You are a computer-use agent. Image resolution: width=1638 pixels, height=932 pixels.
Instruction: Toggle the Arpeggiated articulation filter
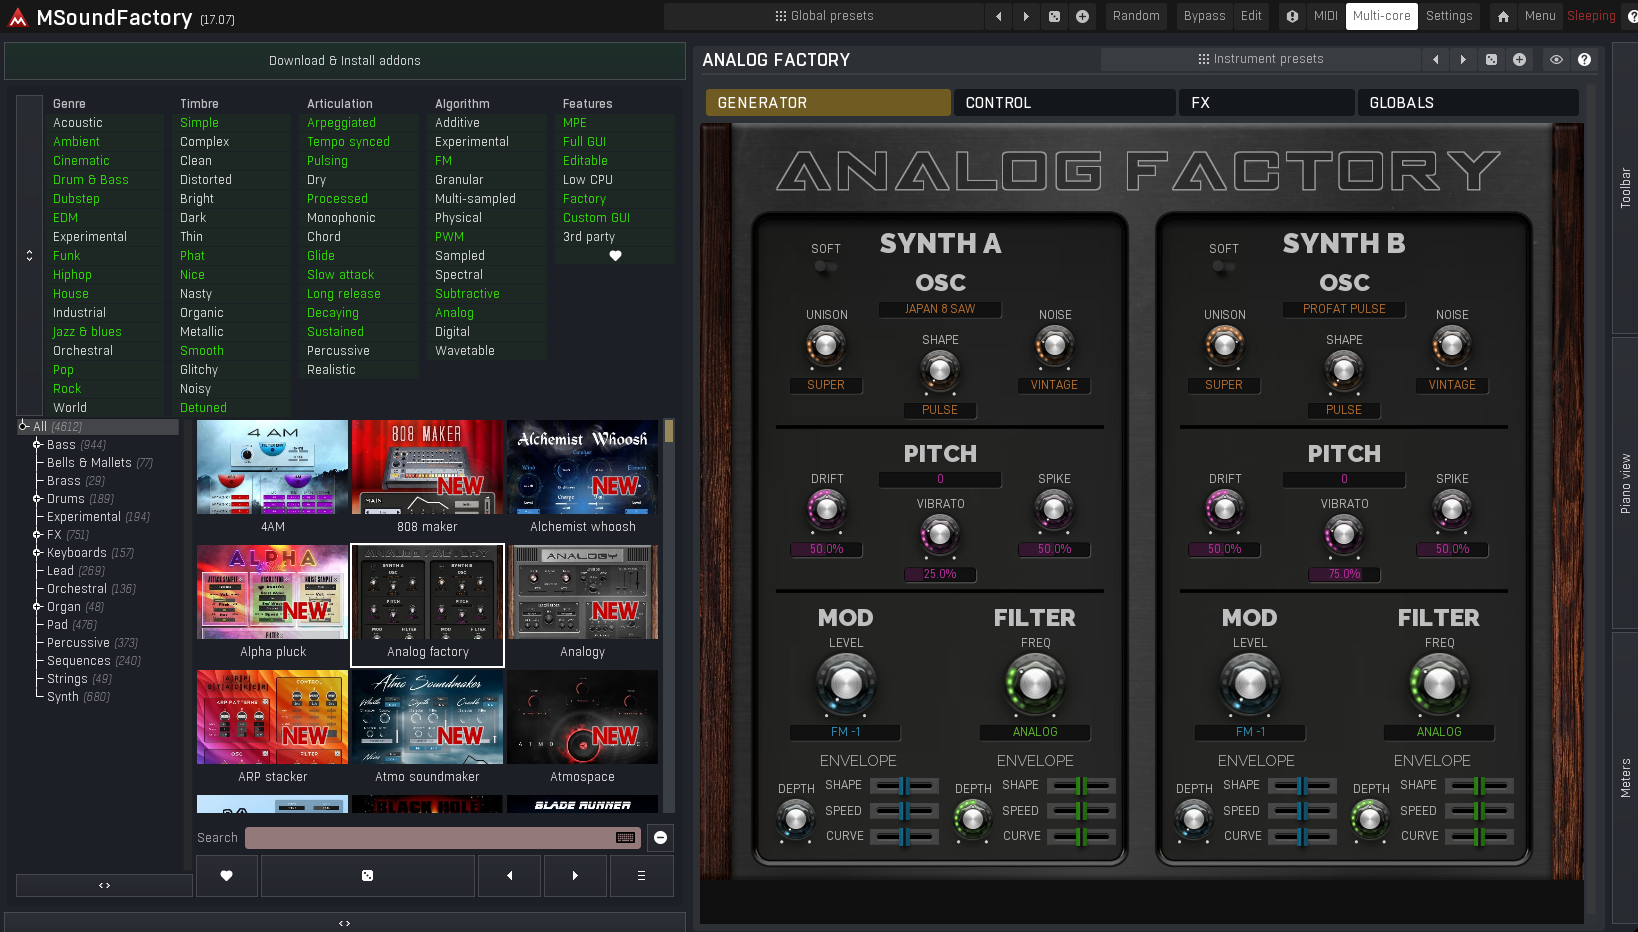(x=341, y=123)
